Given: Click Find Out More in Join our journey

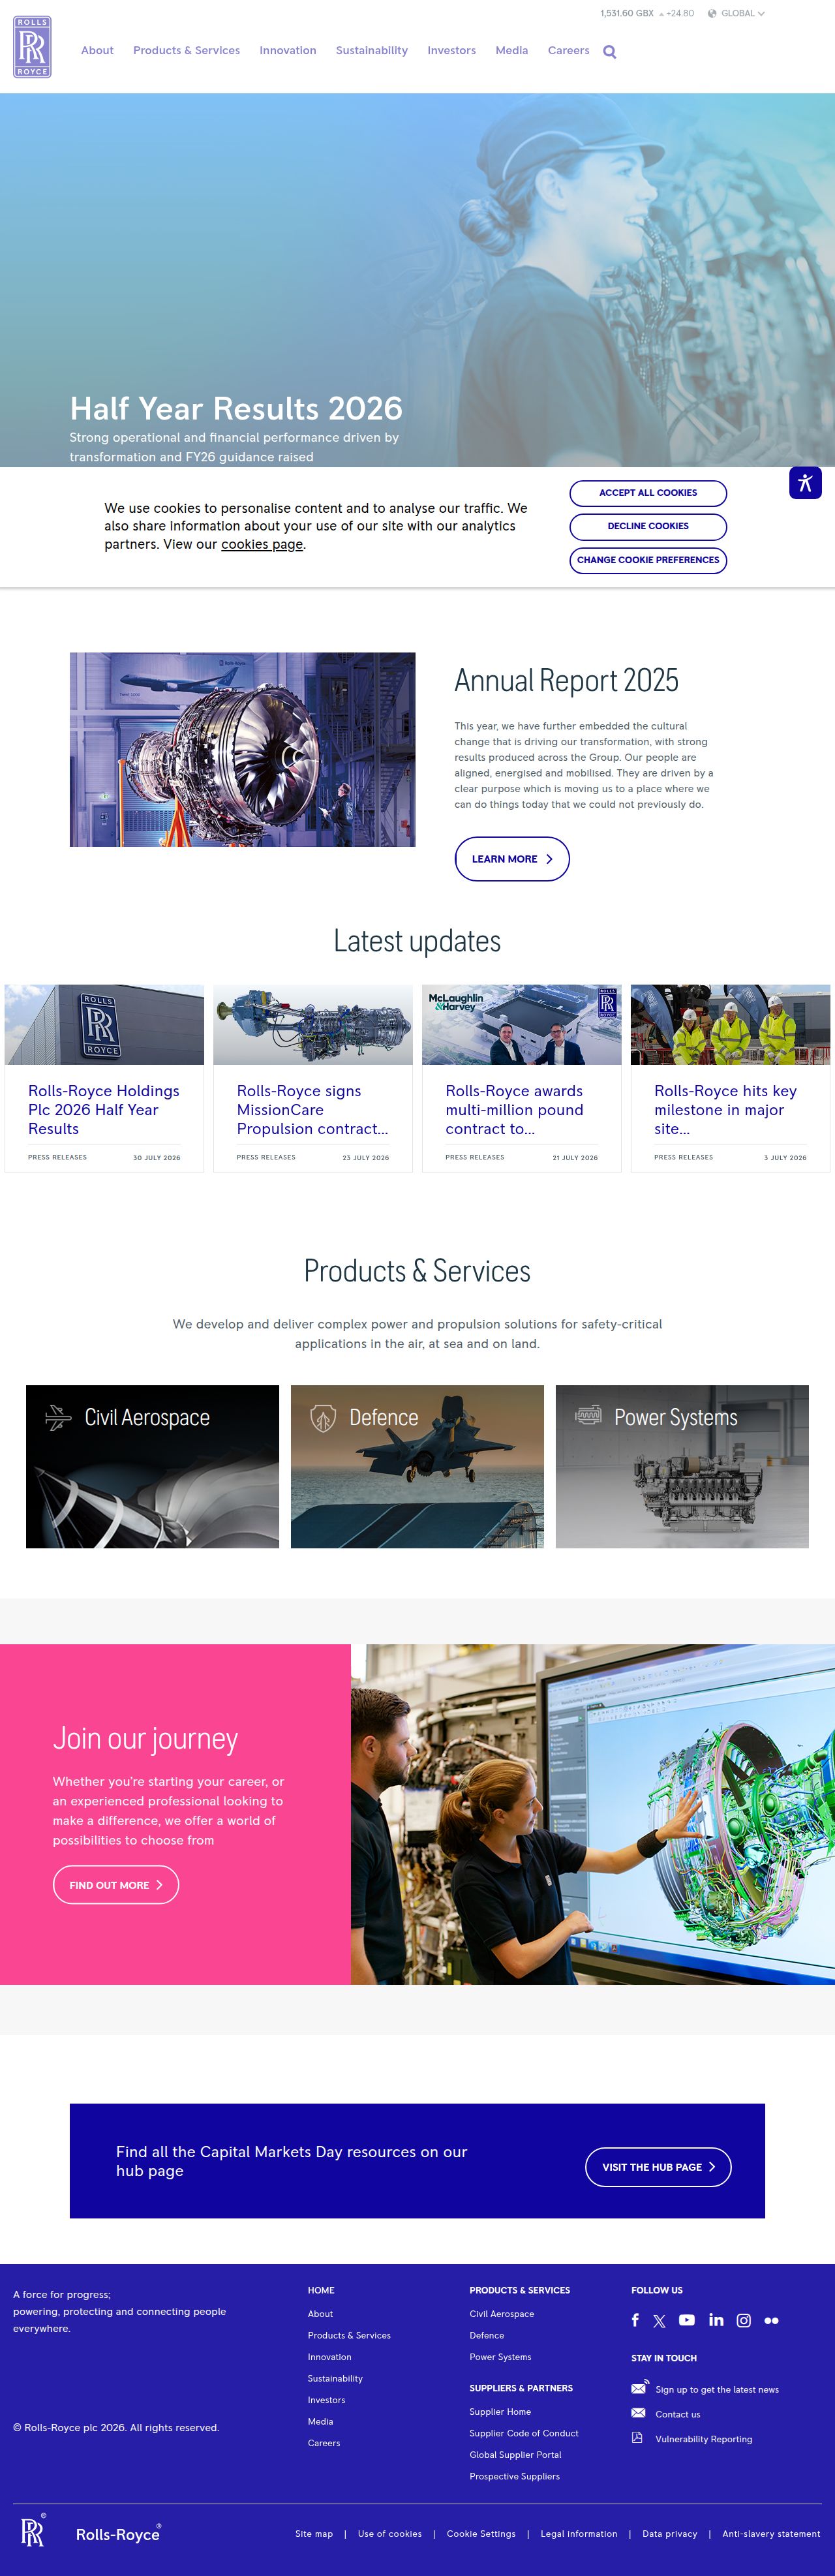Looking at the screenshot, I should coord(116,1885).
